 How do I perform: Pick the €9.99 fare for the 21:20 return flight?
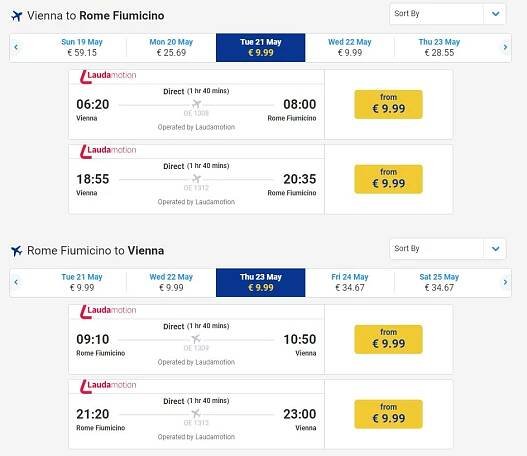(389, 414)
